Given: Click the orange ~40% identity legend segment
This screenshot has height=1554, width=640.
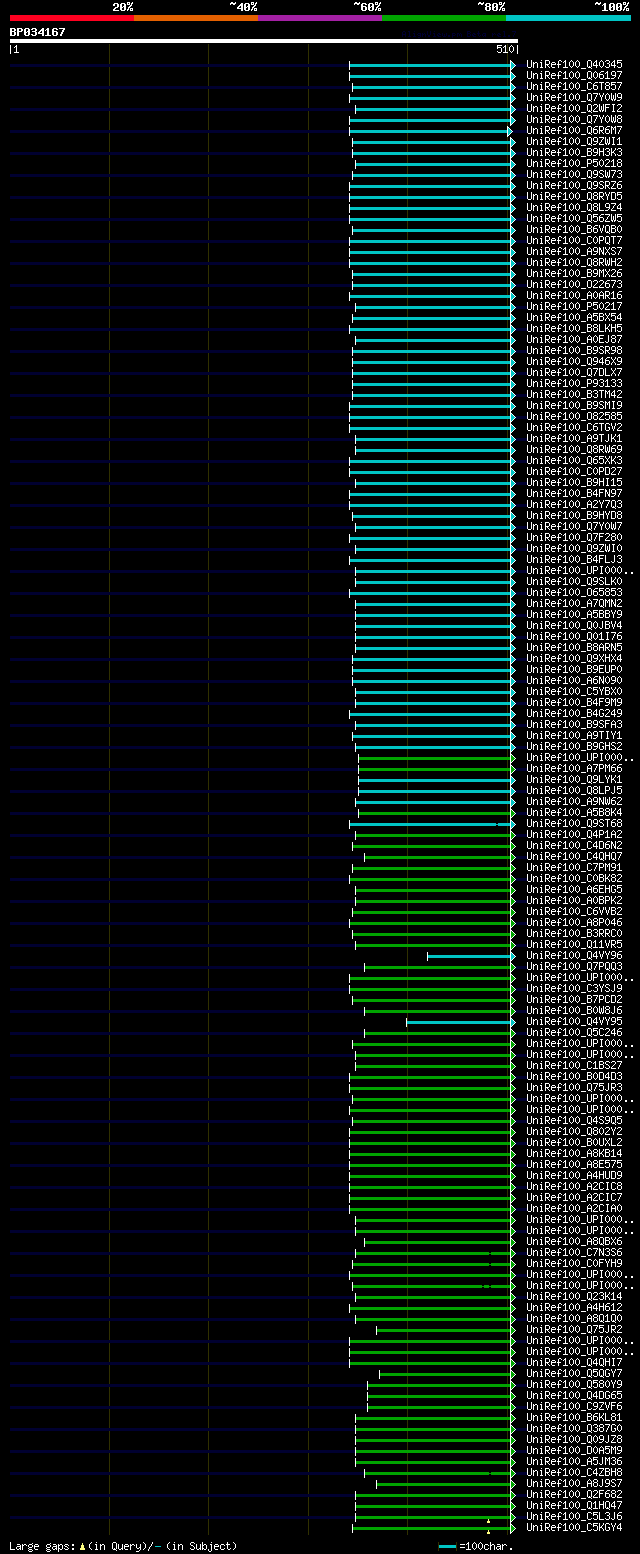Looking at the screenshot, I should (x=196, y=17).
